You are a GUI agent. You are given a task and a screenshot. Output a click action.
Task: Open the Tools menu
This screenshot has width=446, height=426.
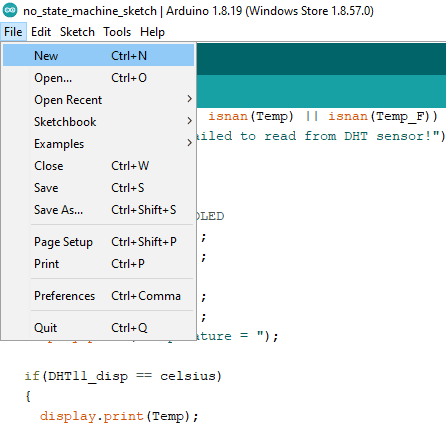pos(117,32)
